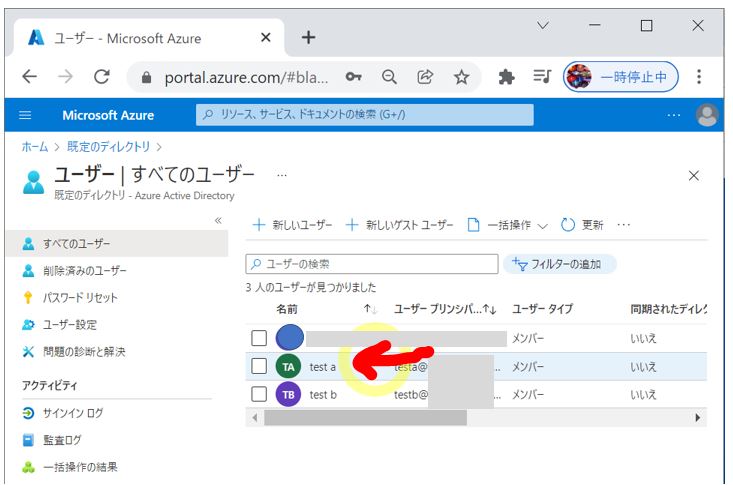The image size is (733, 485).
Task: Open 削除済みのユーザー in the sidebar
Action: tap(85, 271)
